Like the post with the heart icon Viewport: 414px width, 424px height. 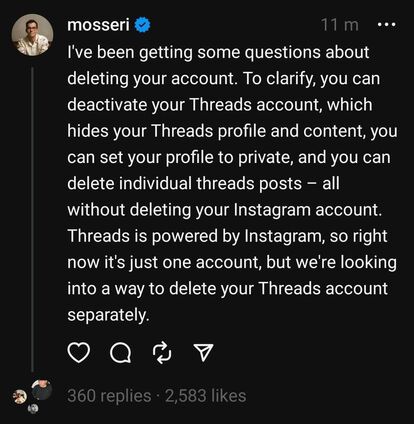[x=79, y=353]
